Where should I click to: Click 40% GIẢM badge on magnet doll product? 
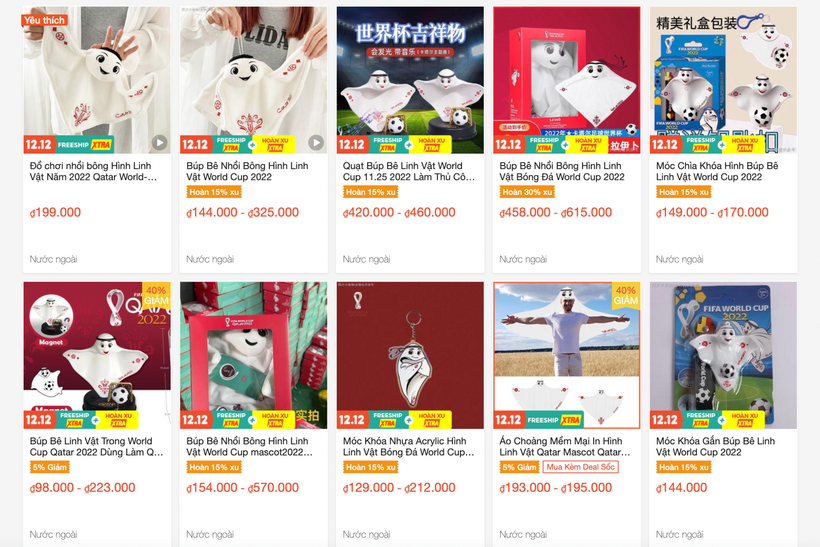click(156, 295)
